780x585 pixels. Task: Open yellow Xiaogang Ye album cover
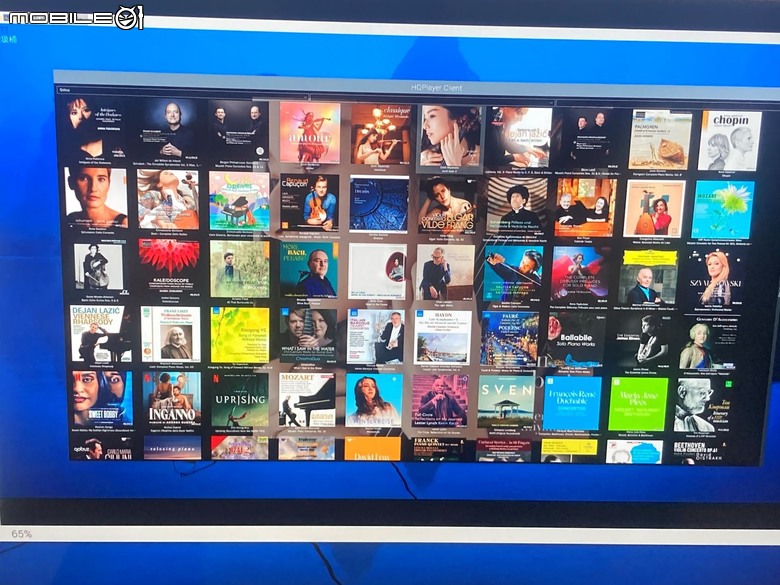[x=240, y=335]
